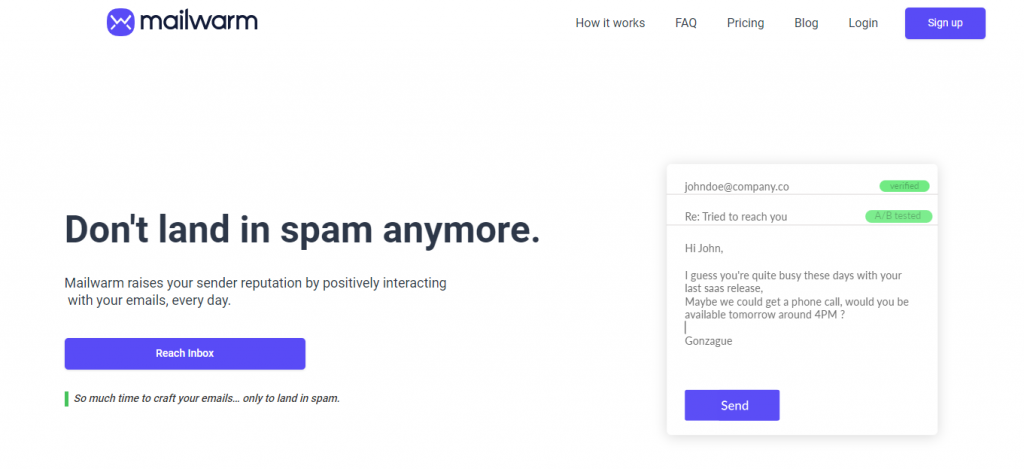Screen dimensions: 1024x469
Task: Click the mailwarm wordmark text
Action: pos(199,22)
